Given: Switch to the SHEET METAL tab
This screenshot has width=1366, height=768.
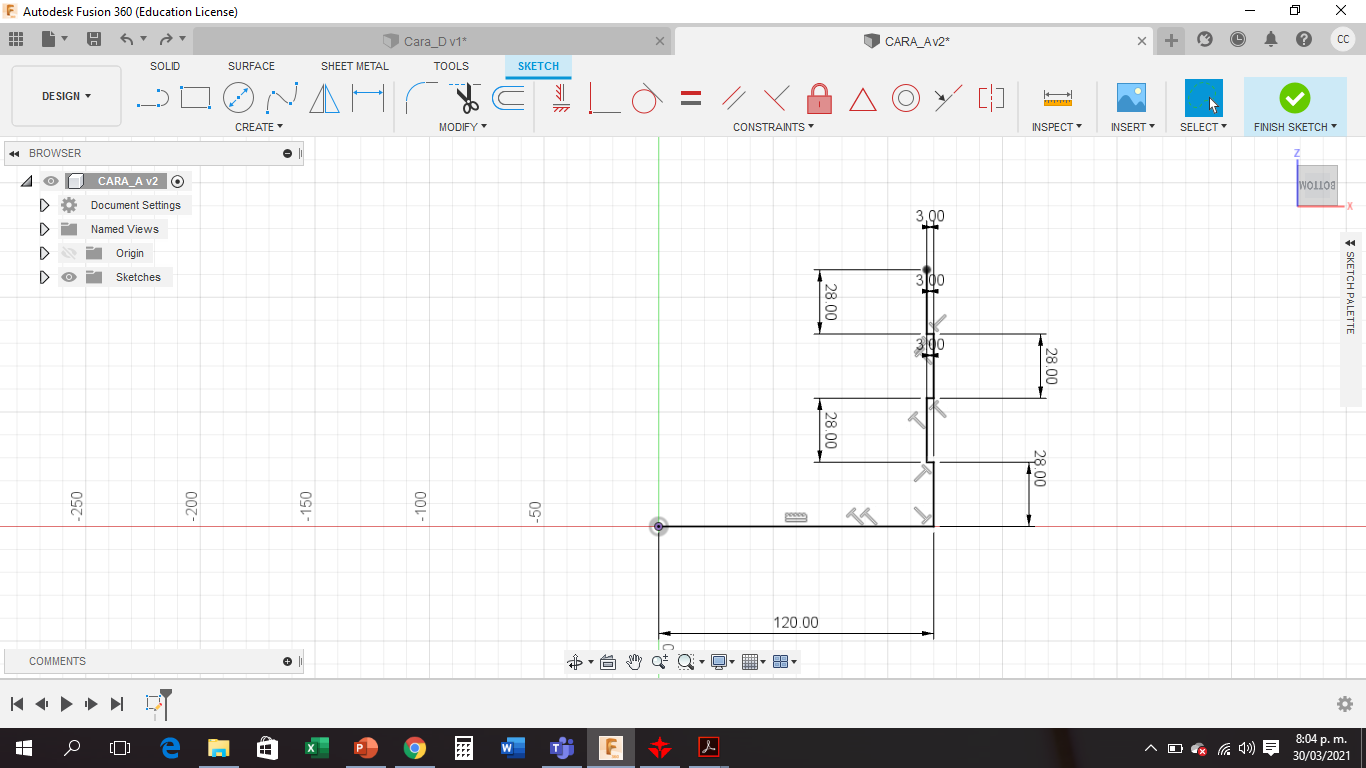Looking at the screenshot, I should coord(355,66).
